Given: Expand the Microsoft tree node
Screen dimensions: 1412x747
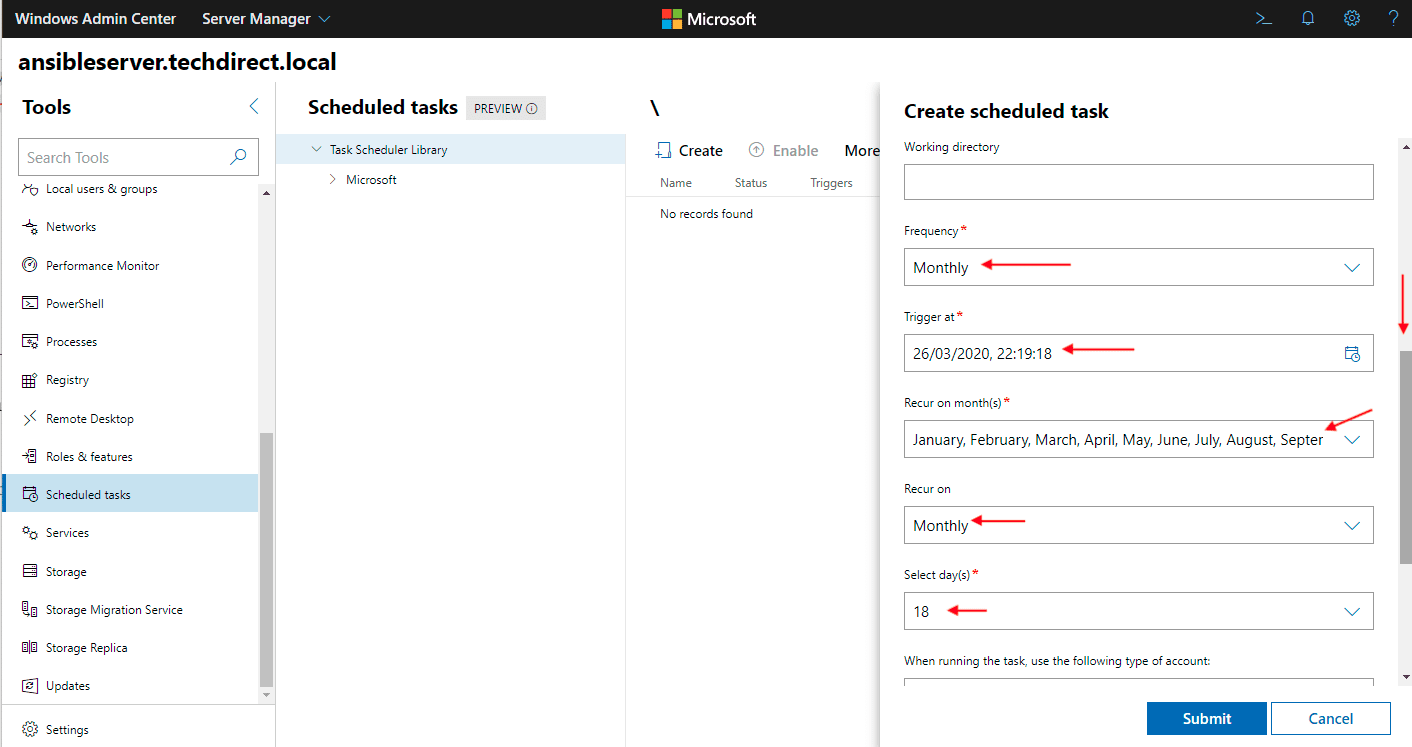Looking at the screenshot, I should click(333, 180).
